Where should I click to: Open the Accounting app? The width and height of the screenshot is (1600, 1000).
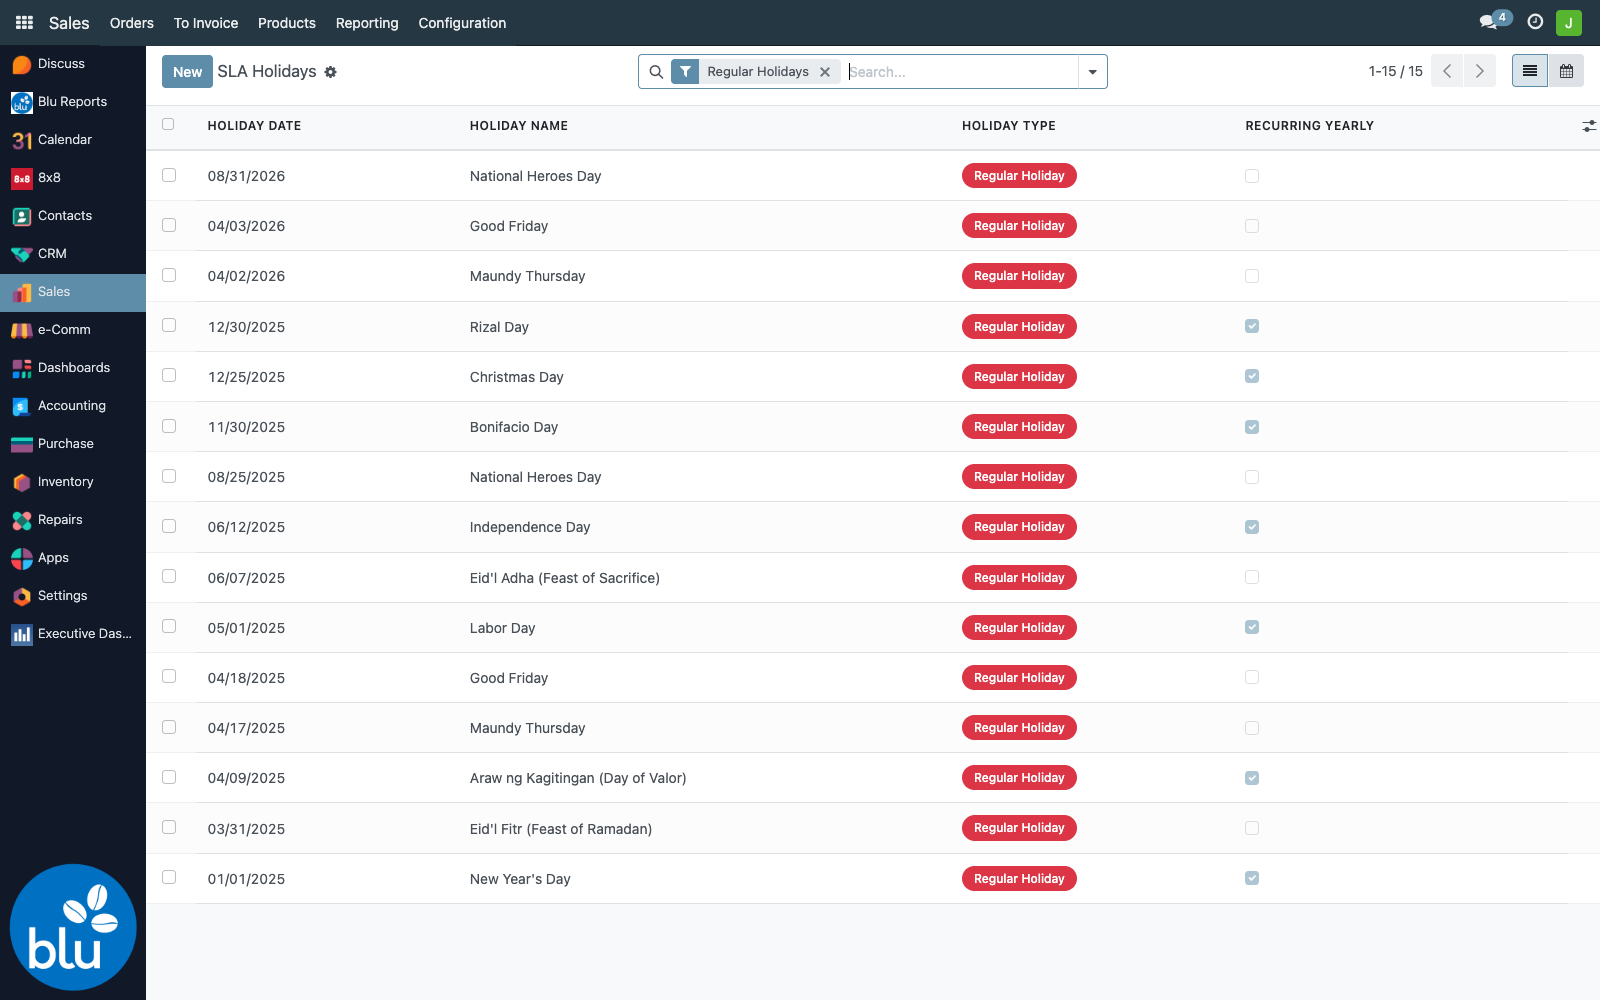[x=73, y=405]
